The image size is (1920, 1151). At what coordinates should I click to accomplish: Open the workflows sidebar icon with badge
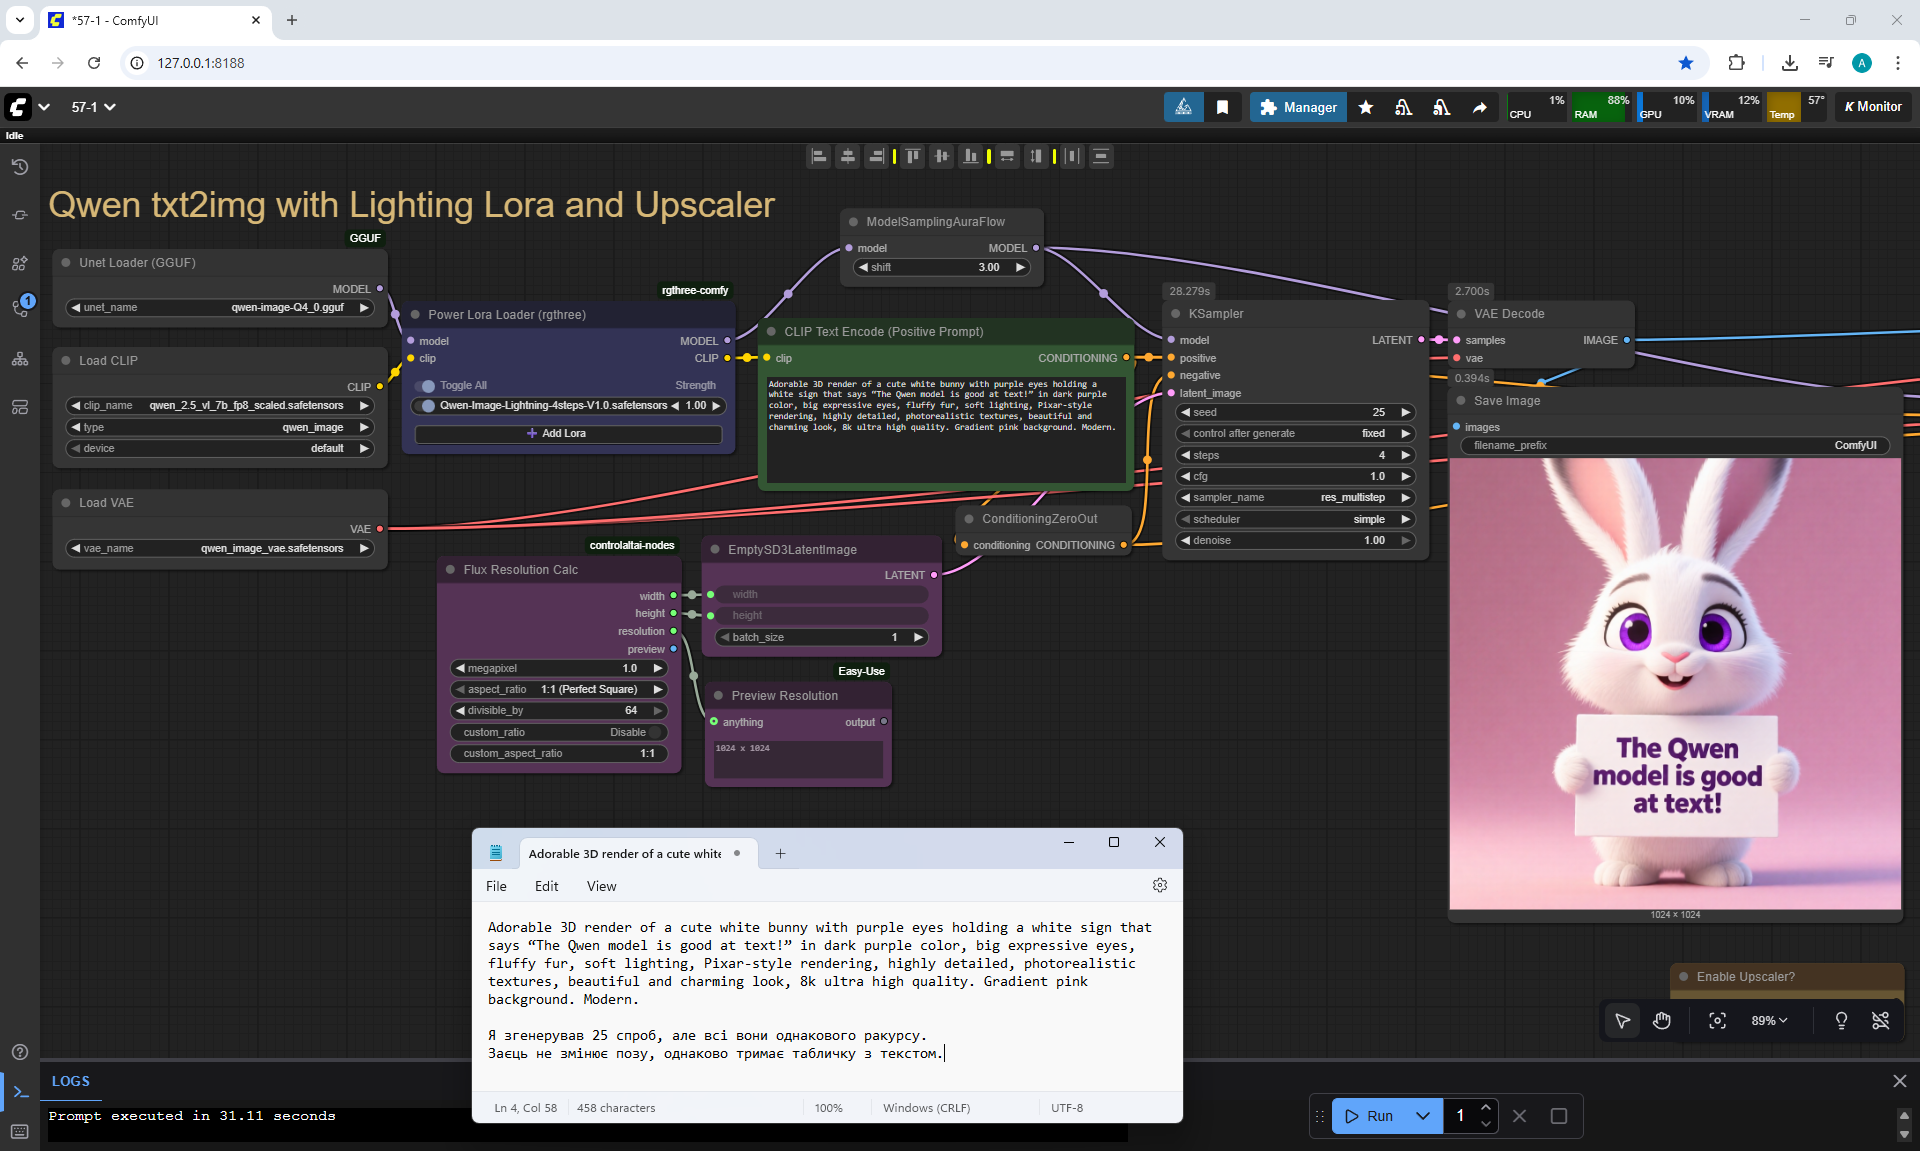[x=20, y=308]
